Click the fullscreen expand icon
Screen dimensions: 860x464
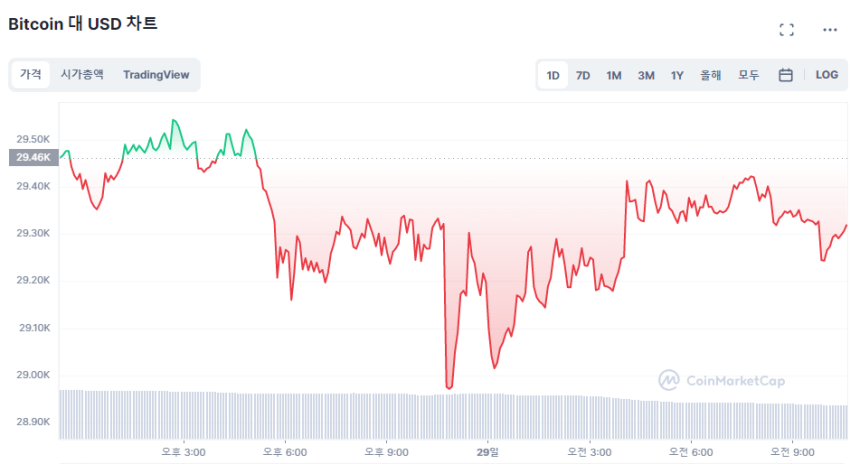(x=786, y=30)
